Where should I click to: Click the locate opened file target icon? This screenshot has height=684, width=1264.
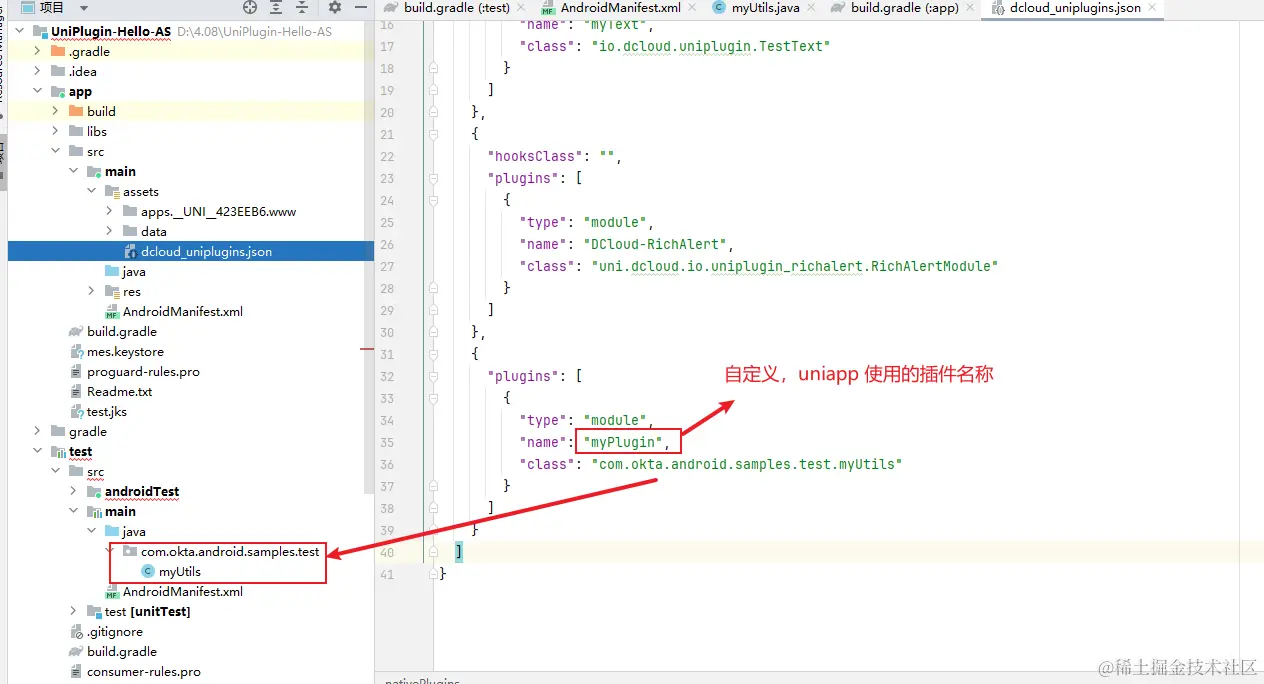coord(250,7)
